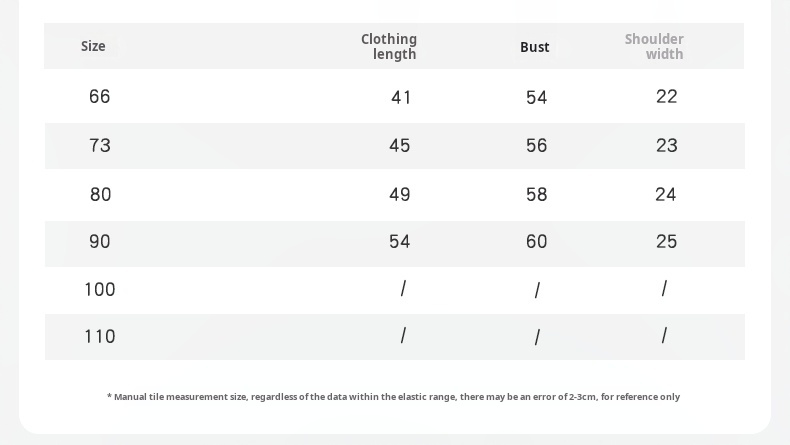Click the slash under Bust for size 100
This screenshot has height=445, width=790.
[537, 290]
